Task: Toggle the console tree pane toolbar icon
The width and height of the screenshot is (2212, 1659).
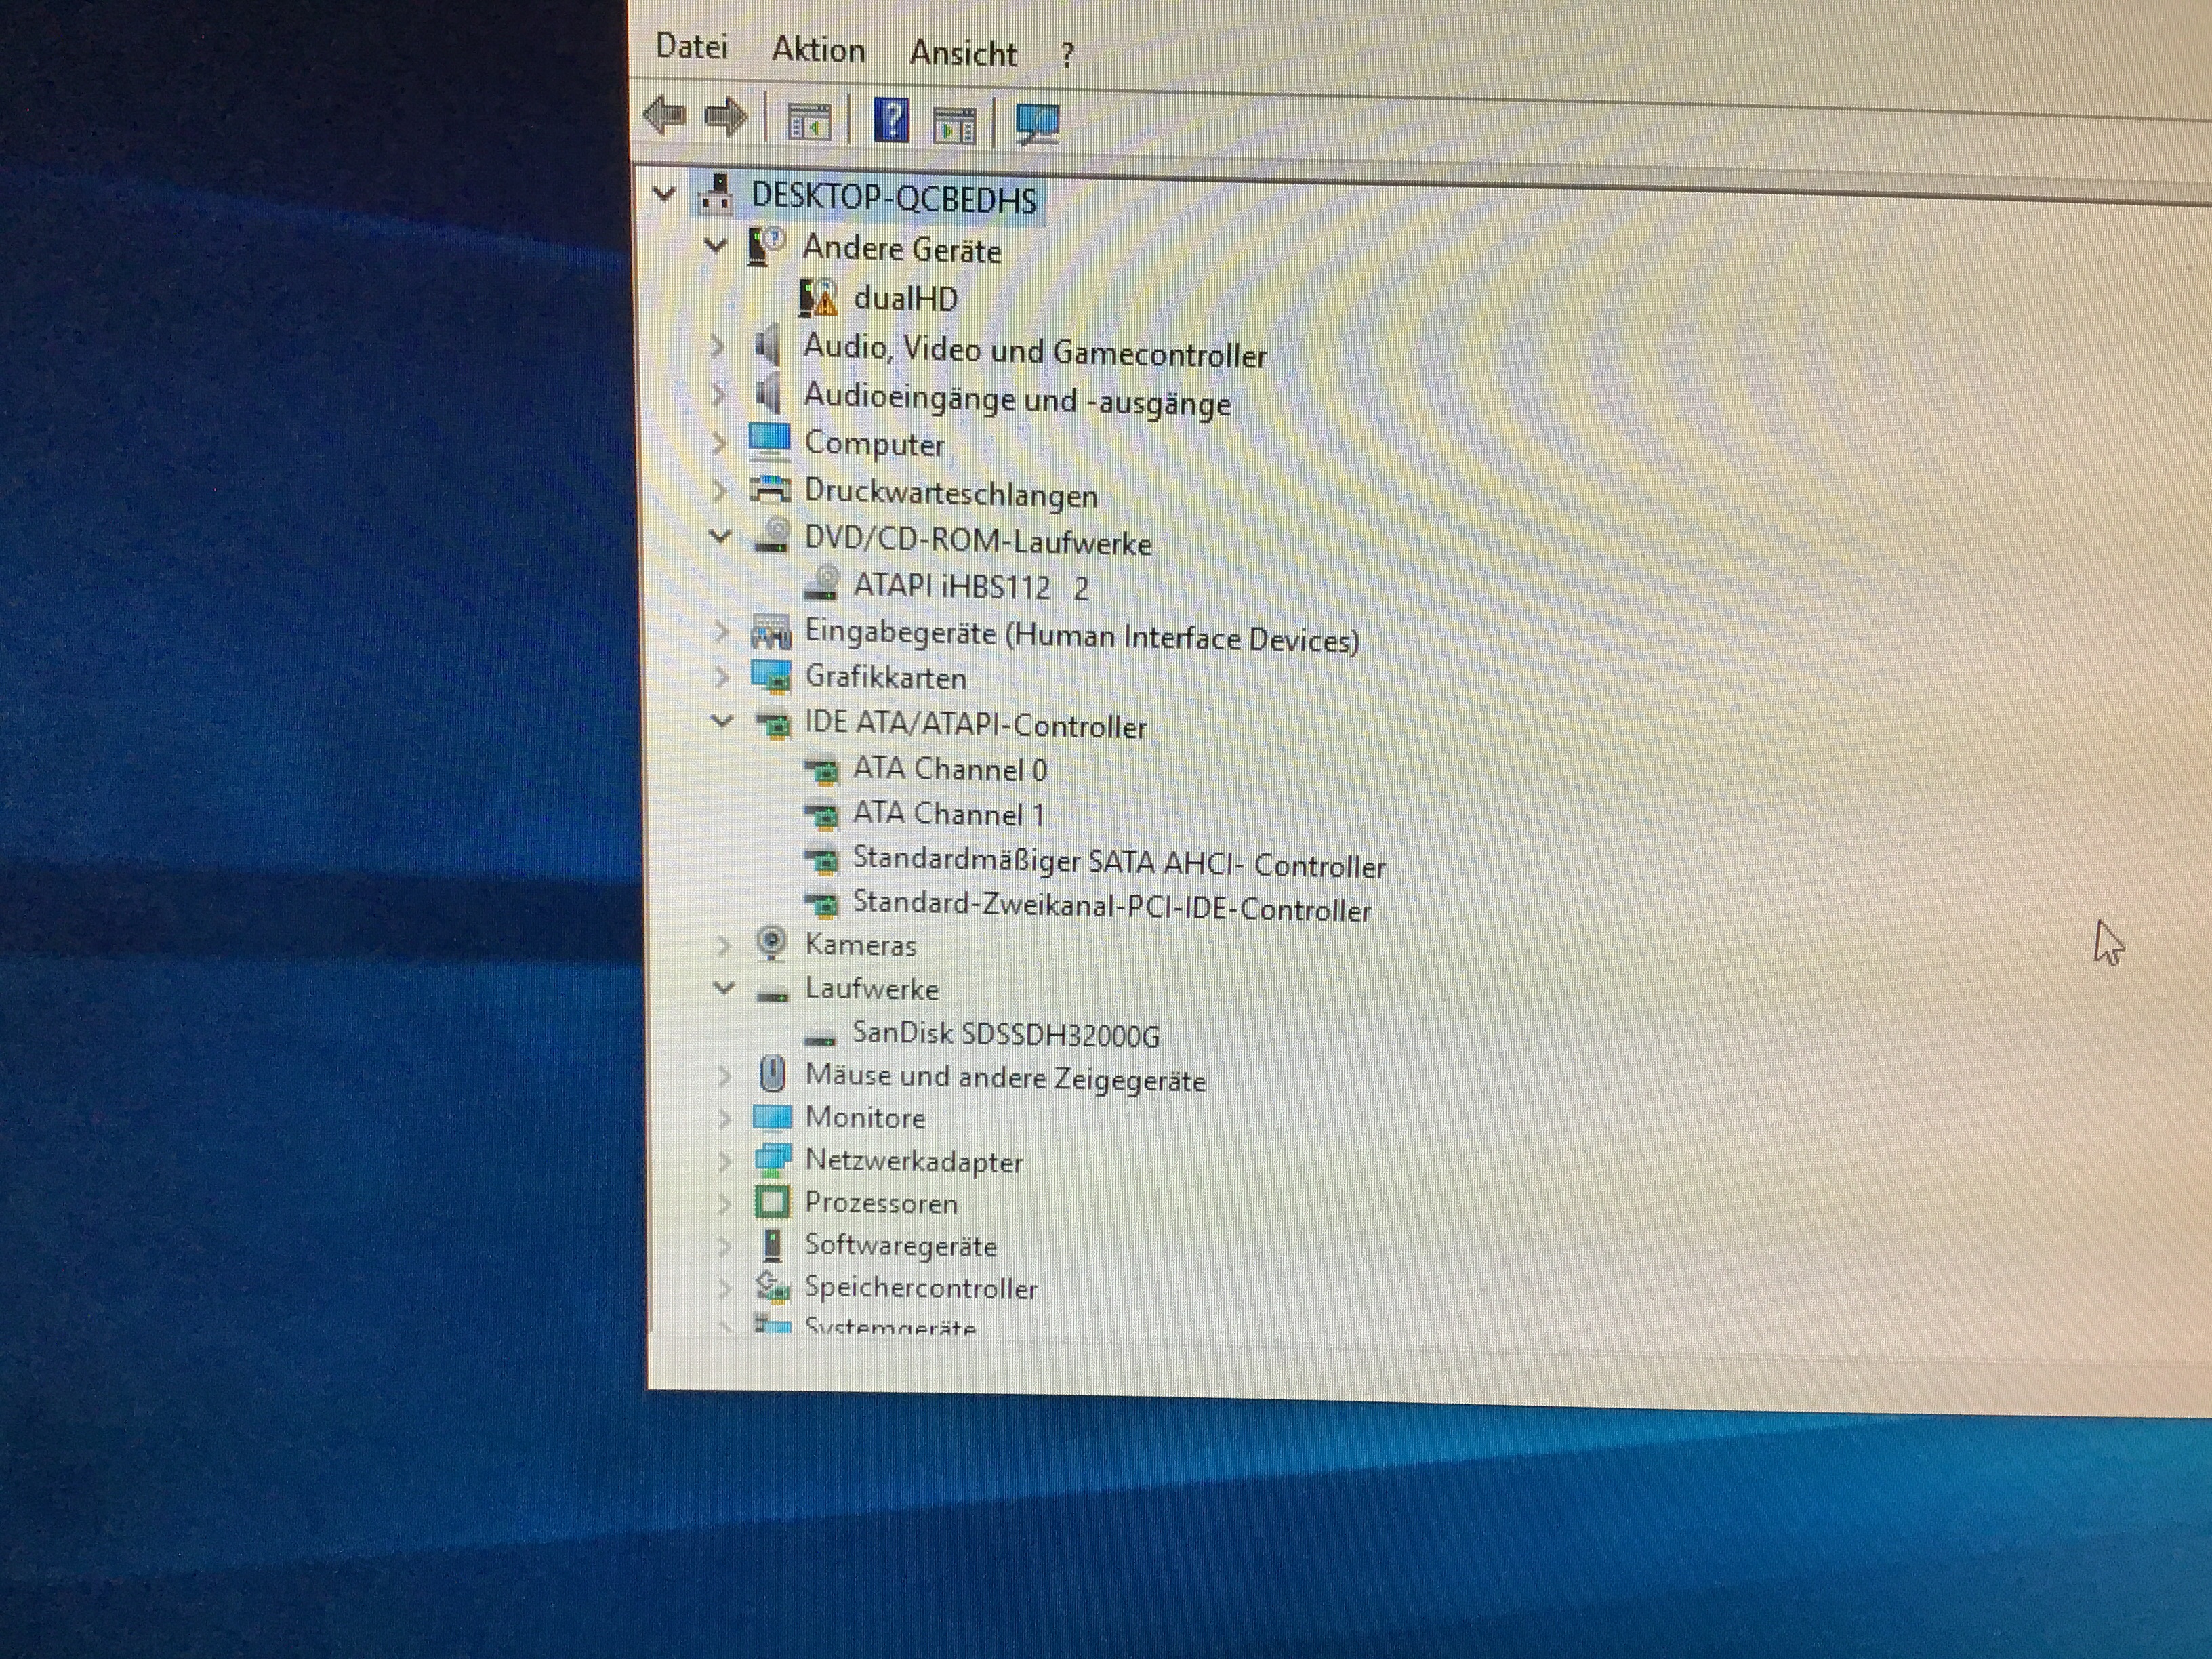Action: tap(810, 122)
